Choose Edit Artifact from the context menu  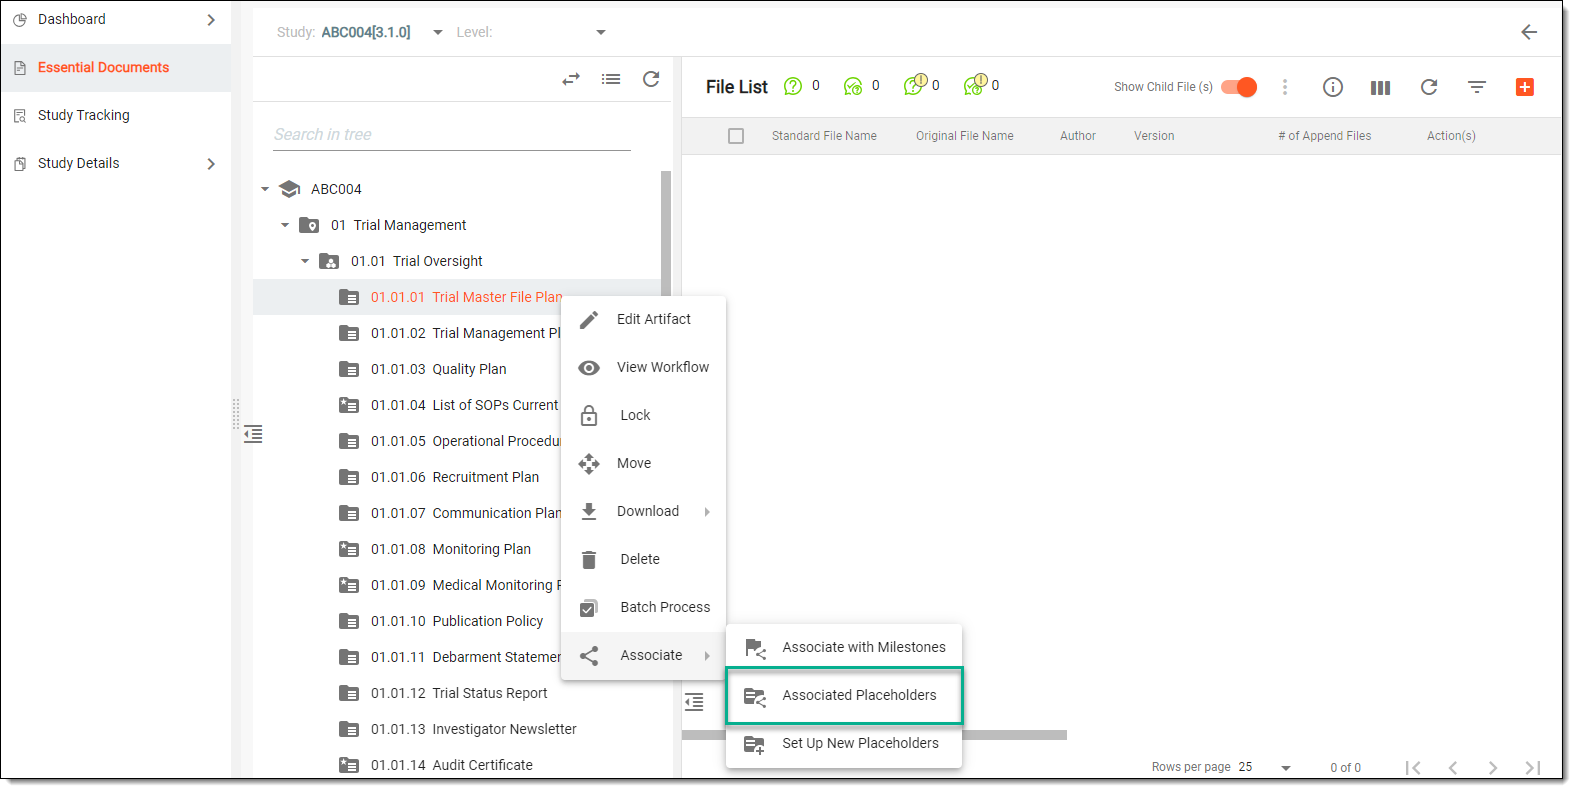pyautogui.click(x=643, y=319)
